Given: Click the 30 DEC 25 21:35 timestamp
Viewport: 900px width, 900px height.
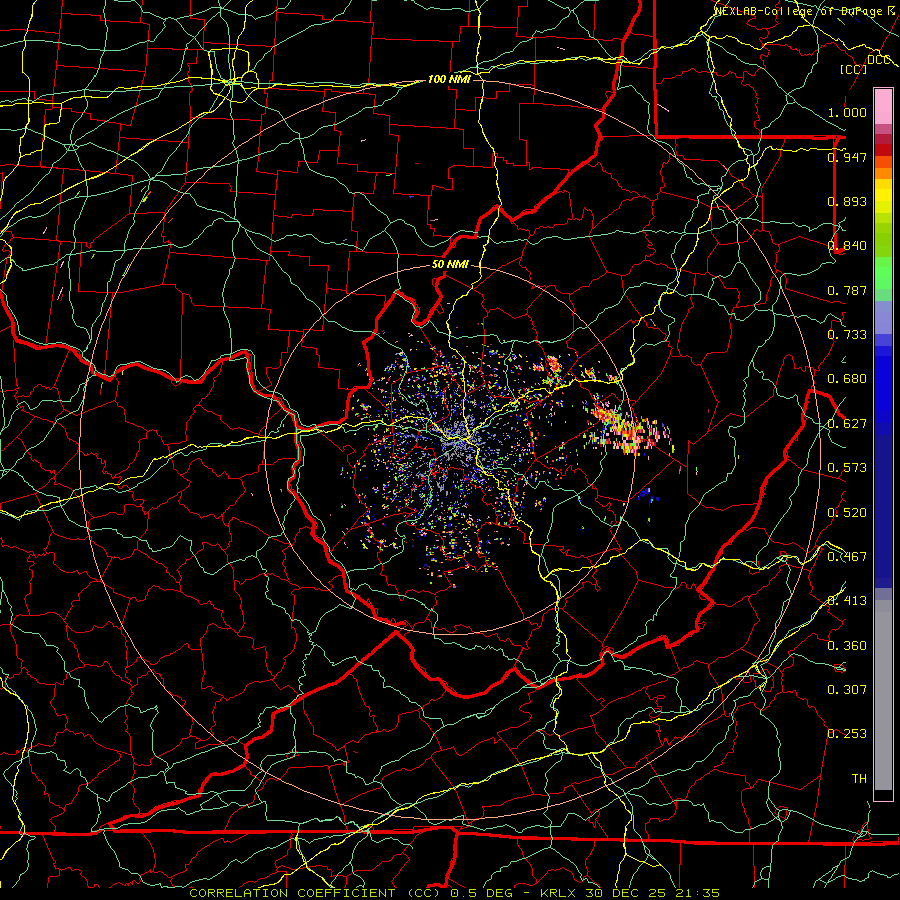Looking at the screenshot, I should (653, 893).
